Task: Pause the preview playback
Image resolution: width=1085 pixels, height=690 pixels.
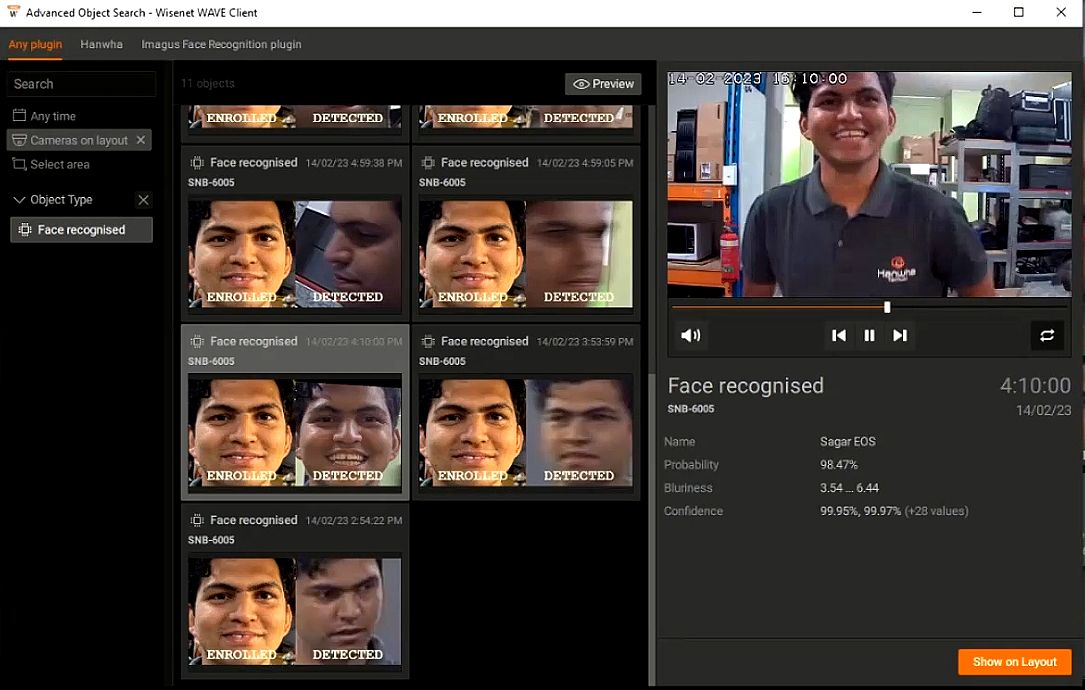Action: pos(869,336)
